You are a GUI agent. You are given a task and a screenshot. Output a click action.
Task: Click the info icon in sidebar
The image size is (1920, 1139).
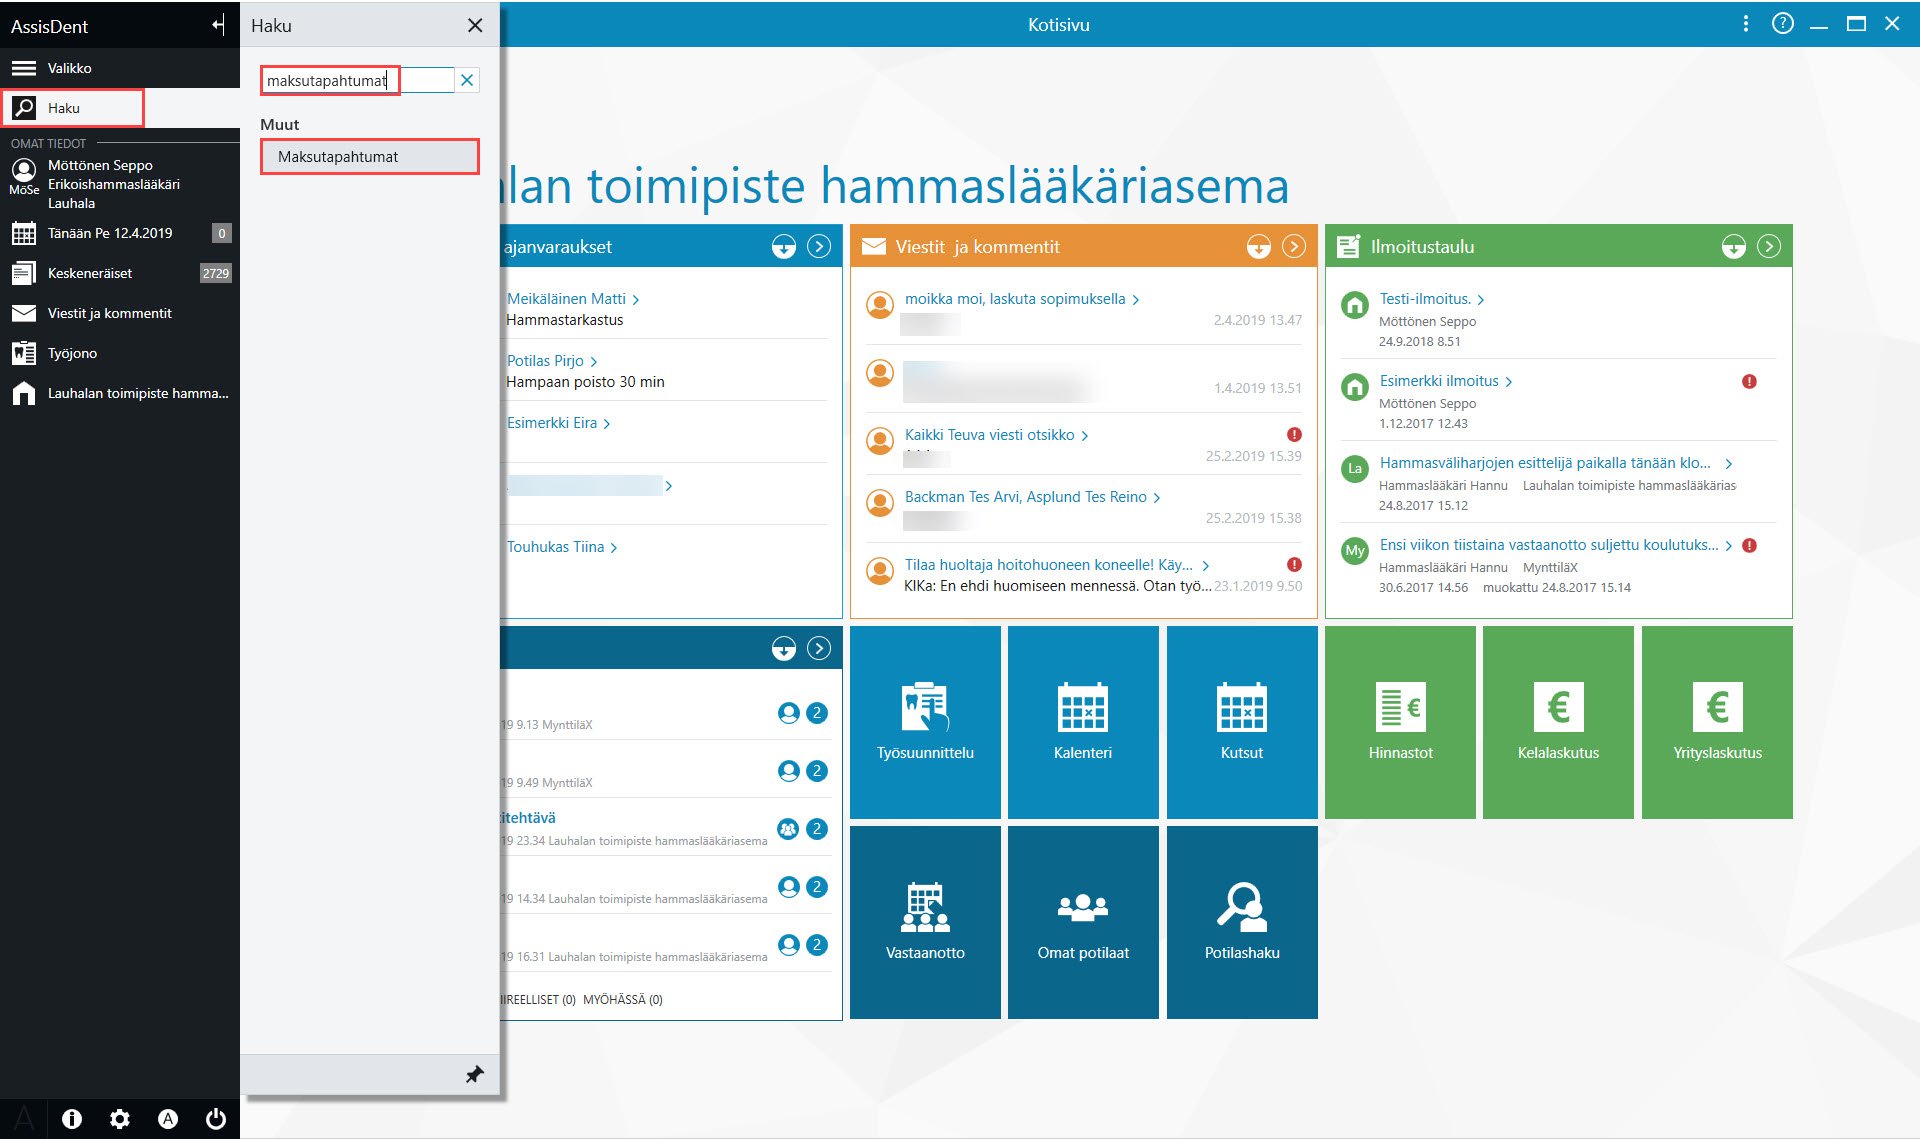click(72, 1118)
